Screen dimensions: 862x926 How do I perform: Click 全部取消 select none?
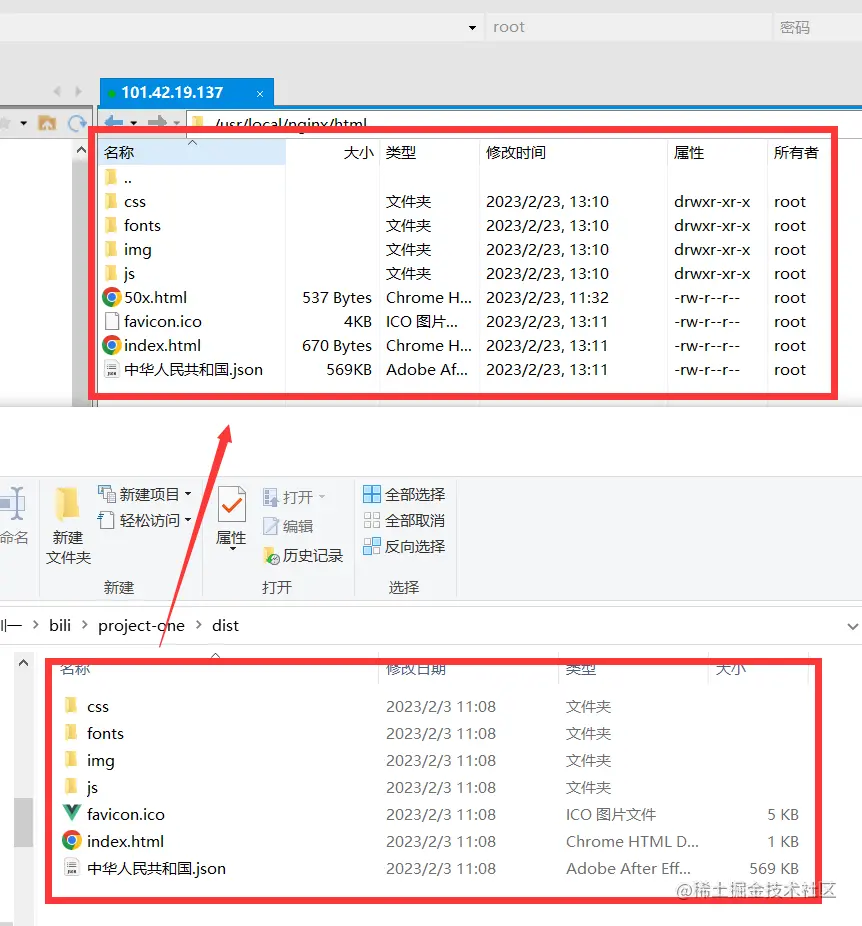click(404, 520)
